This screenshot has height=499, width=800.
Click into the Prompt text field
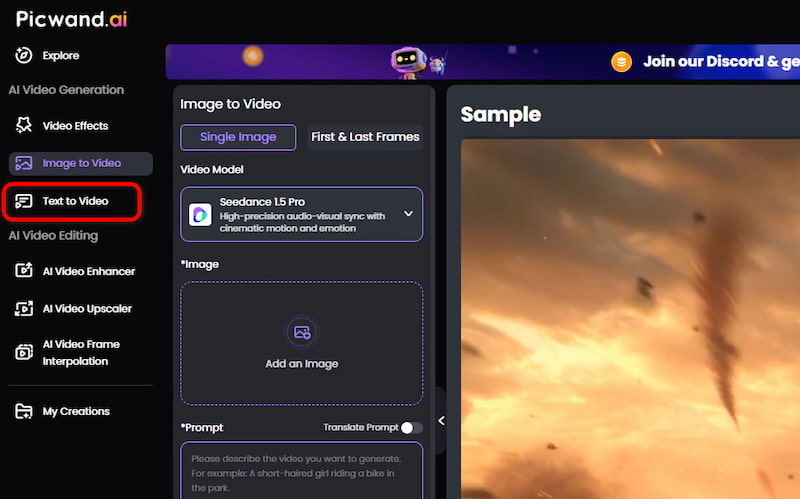(301, 471)
